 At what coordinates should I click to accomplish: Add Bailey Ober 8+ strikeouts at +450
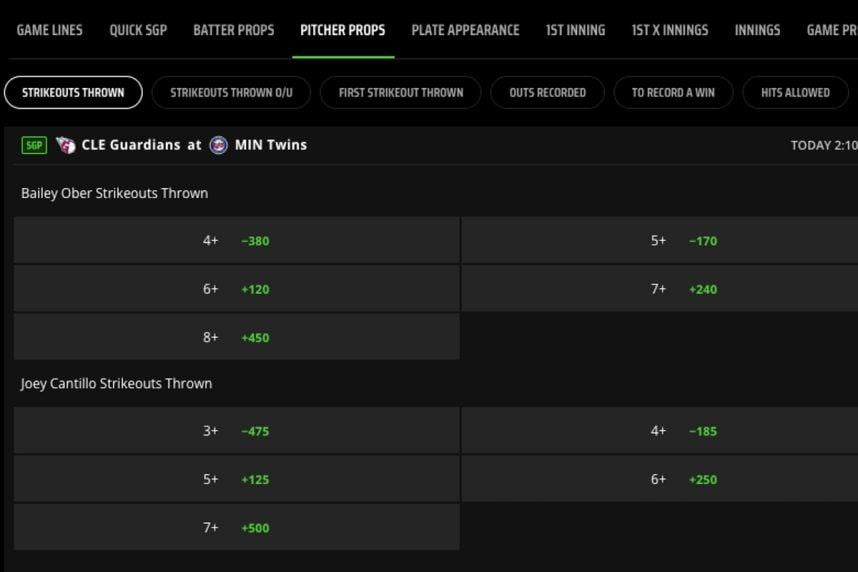(x=236, y=337)
